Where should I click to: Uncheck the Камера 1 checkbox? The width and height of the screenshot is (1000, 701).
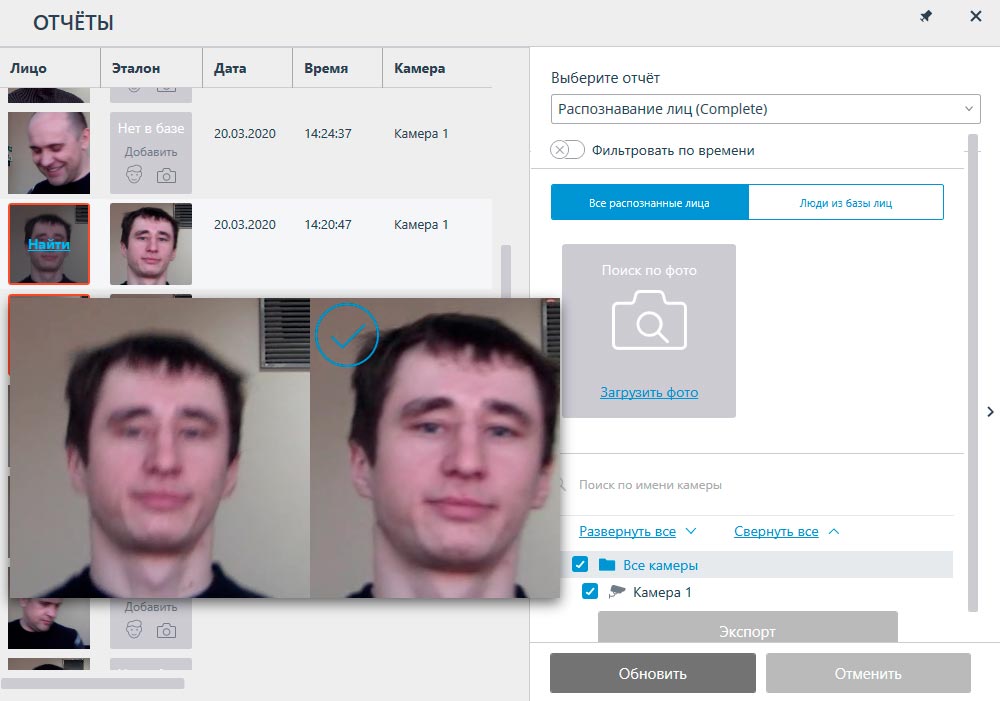coord(590,592)
